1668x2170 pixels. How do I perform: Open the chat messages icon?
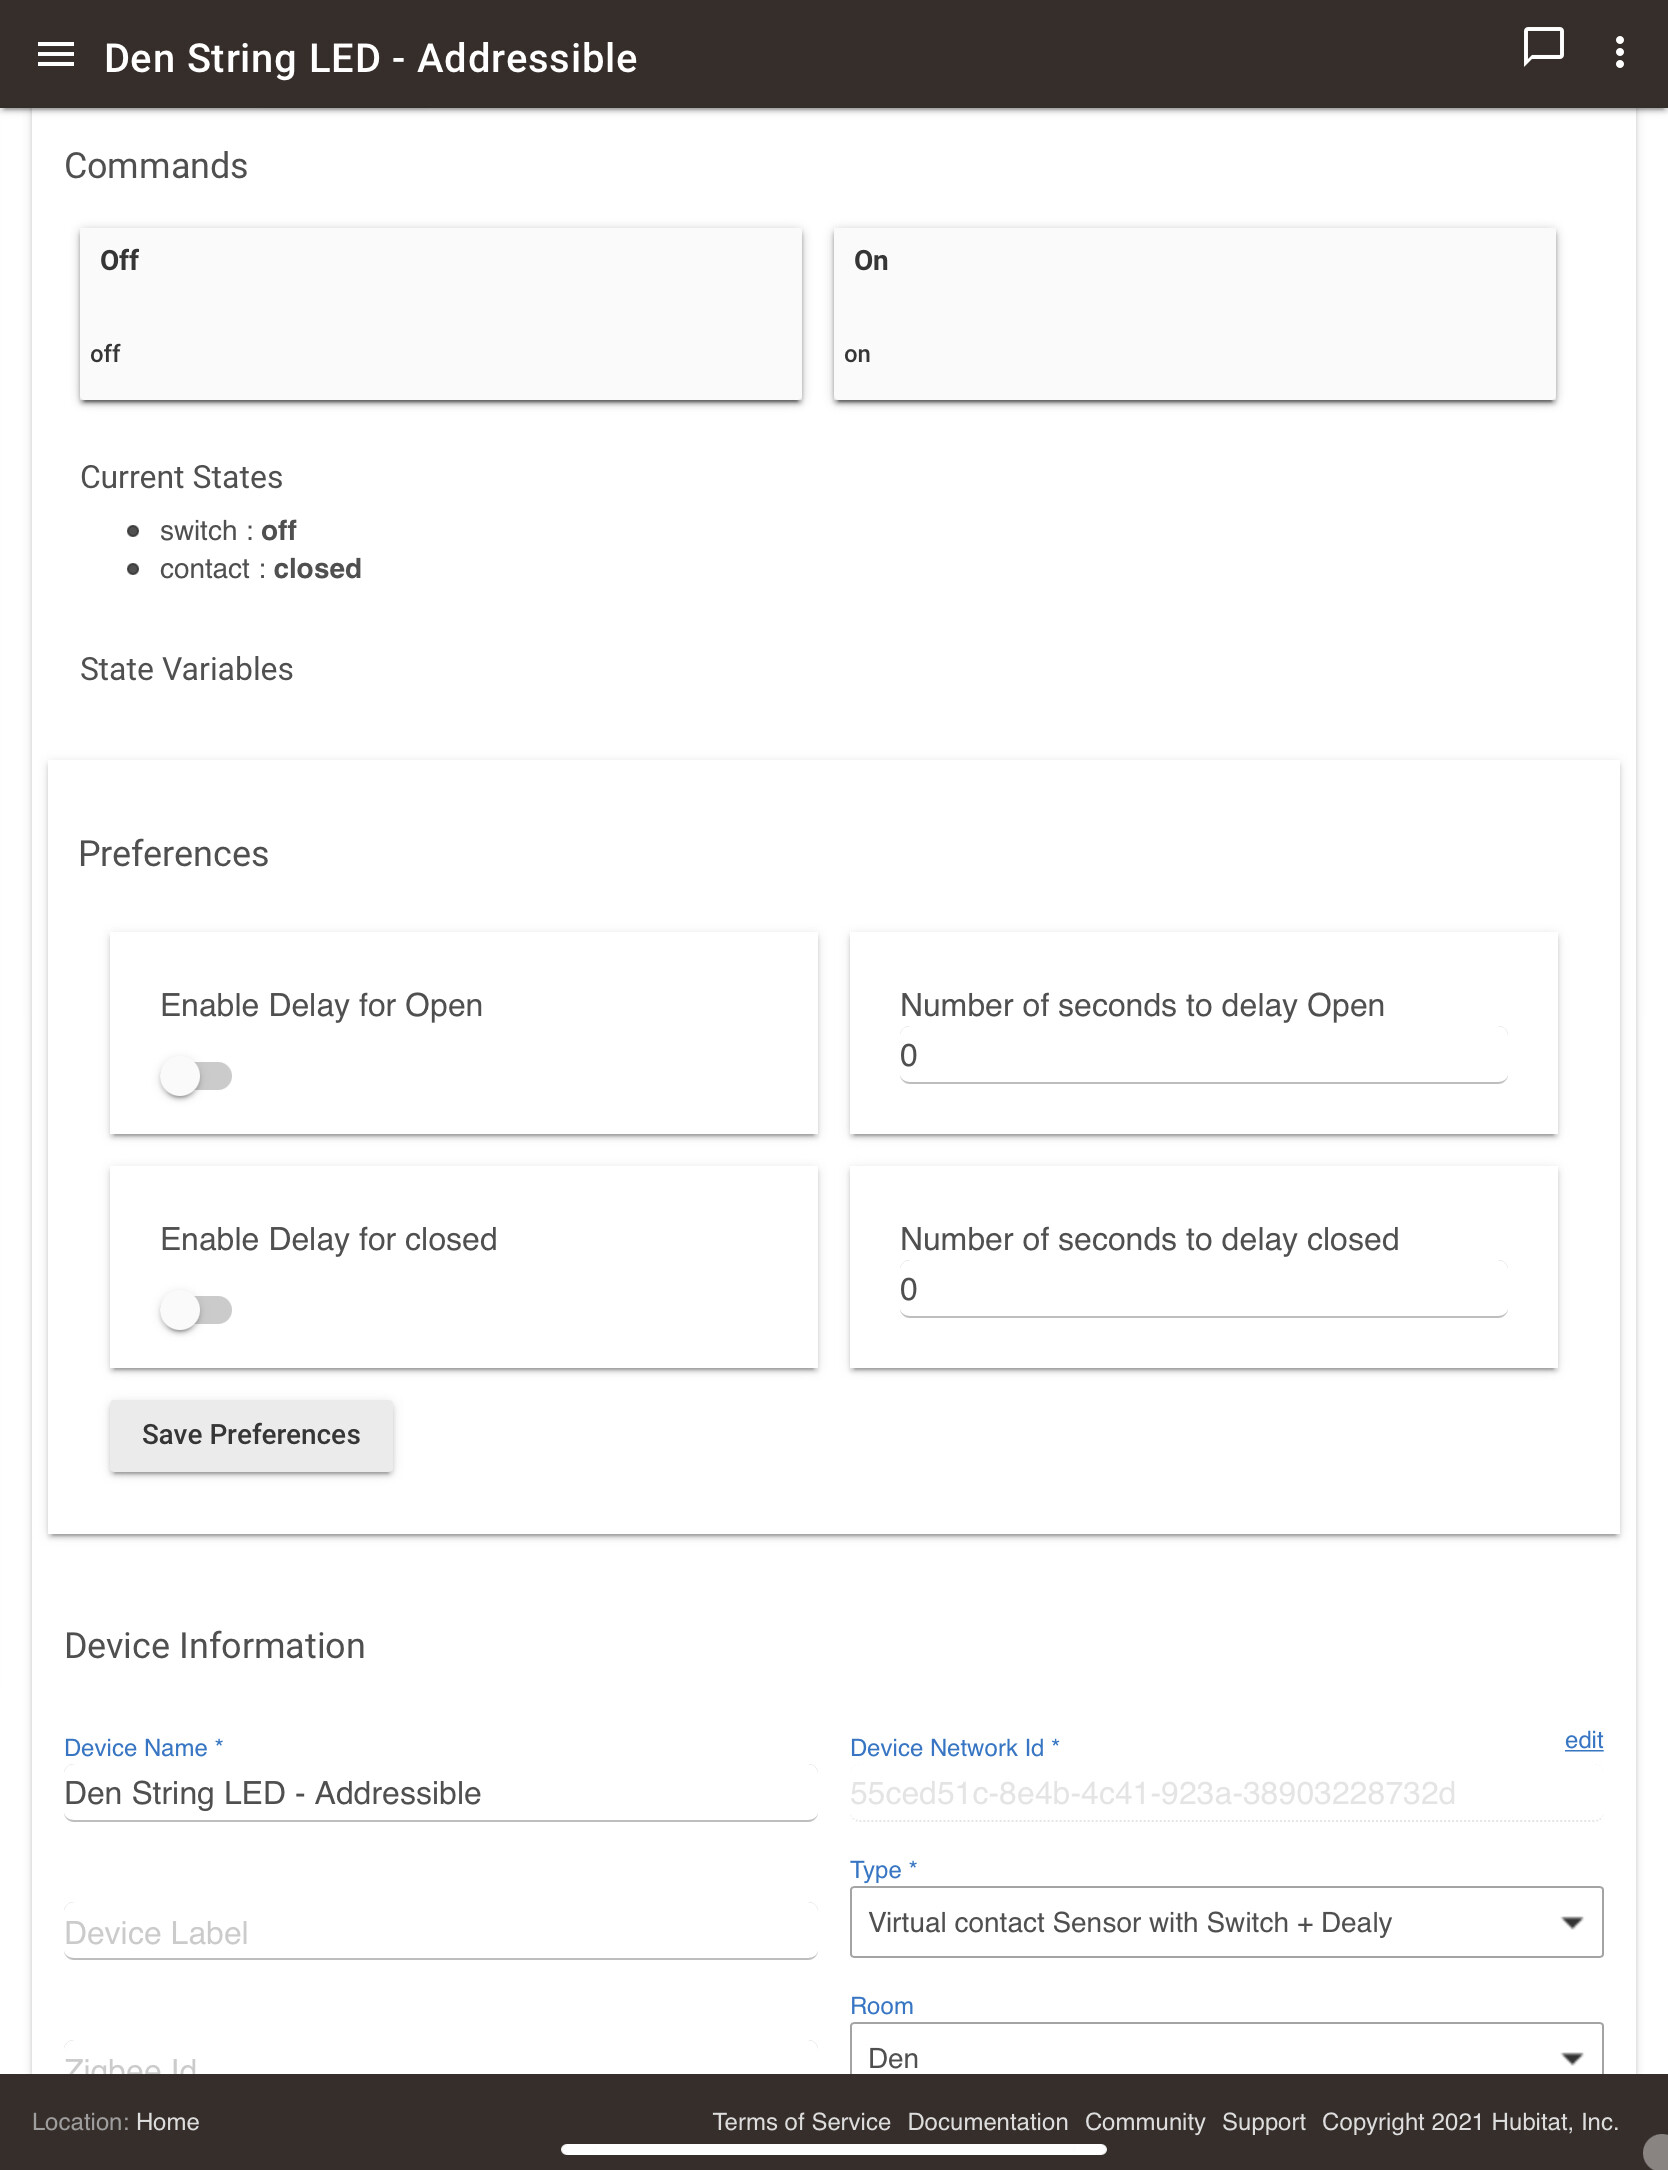pyautogui.click(x=1542, y=47)
